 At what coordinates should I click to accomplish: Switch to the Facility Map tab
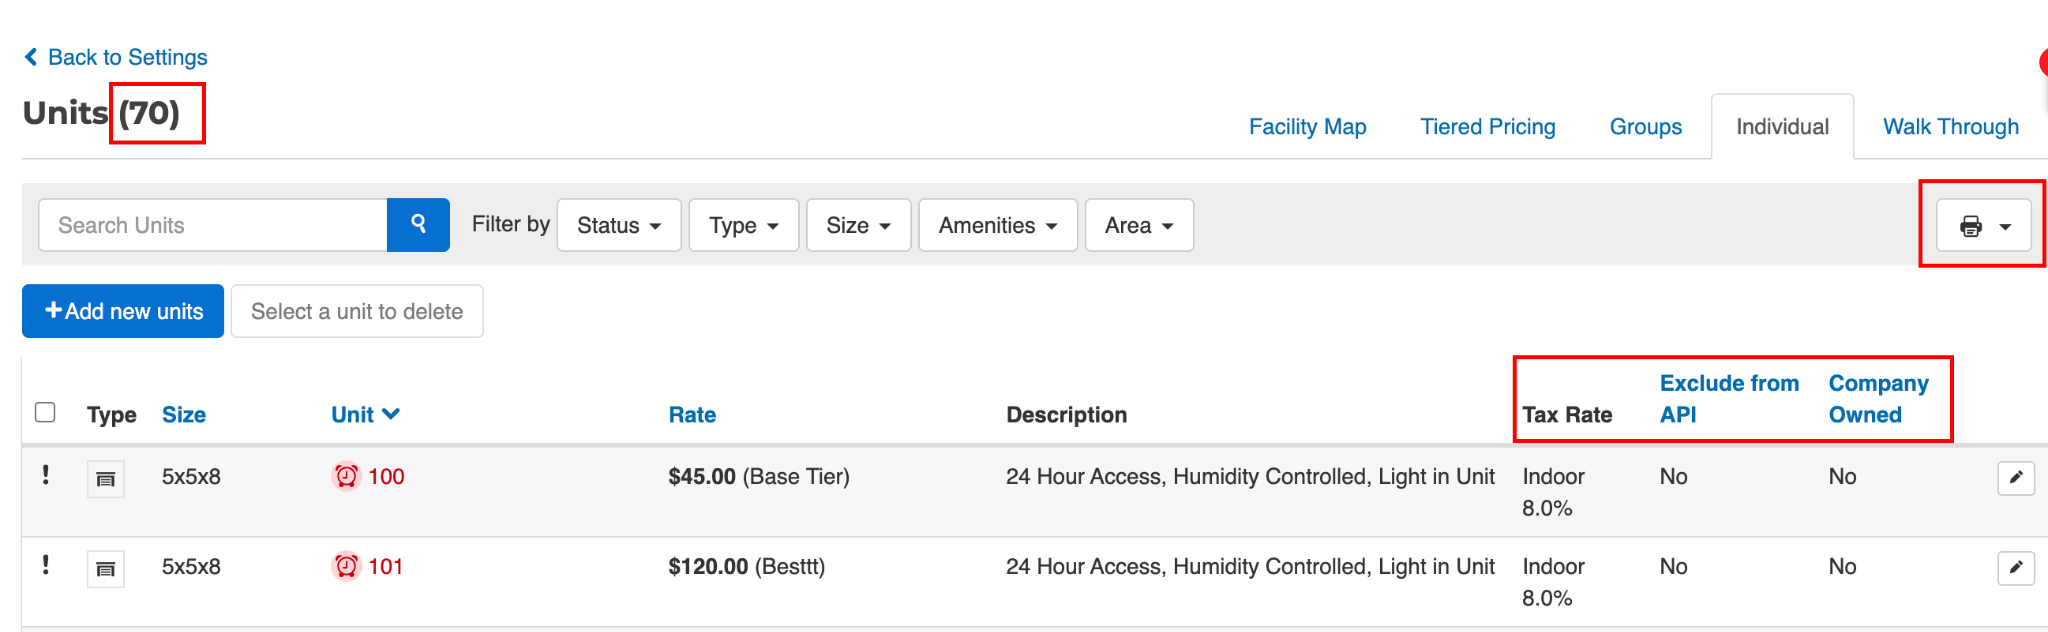tap(1307, 127)
